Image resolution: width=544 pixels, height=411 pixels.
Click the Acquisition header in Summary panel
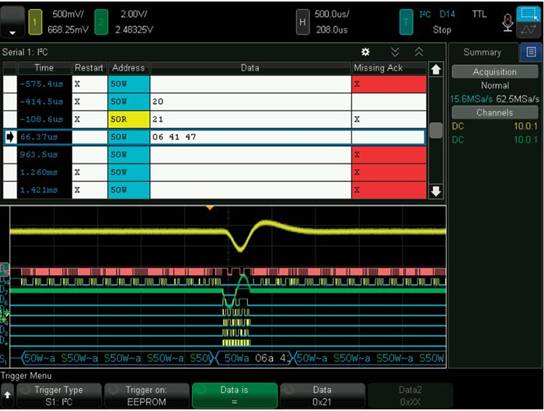(x=495, y=72)
